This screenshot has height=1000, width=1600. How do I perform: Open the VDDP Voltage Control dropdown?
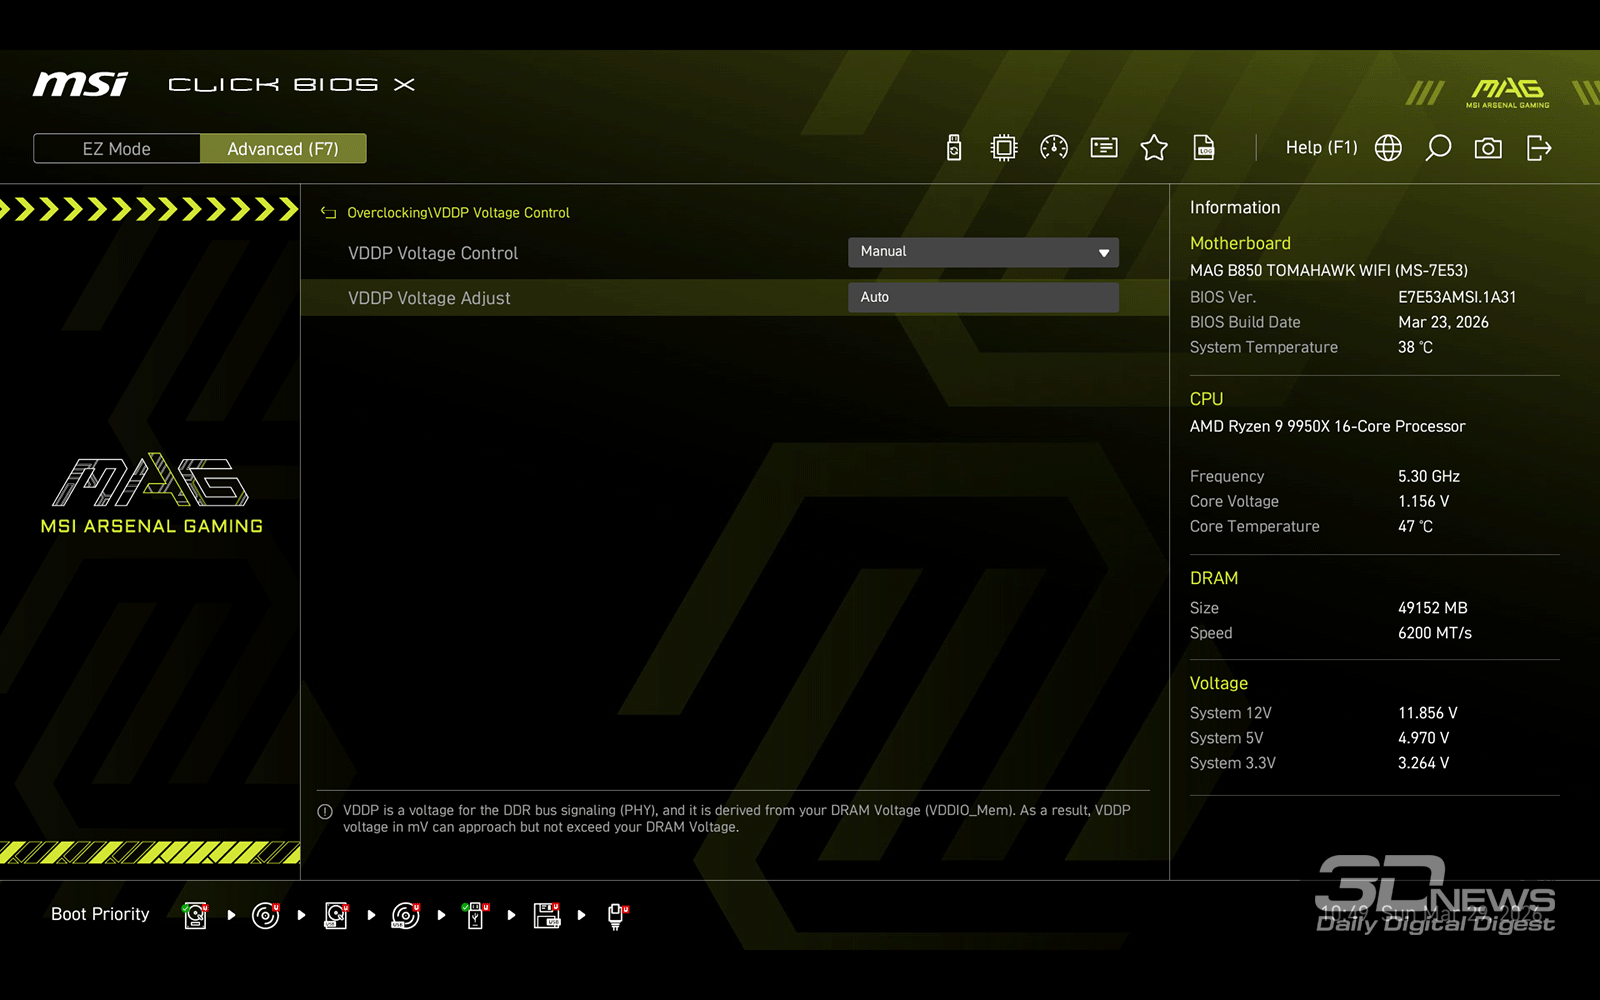point(983,252)
